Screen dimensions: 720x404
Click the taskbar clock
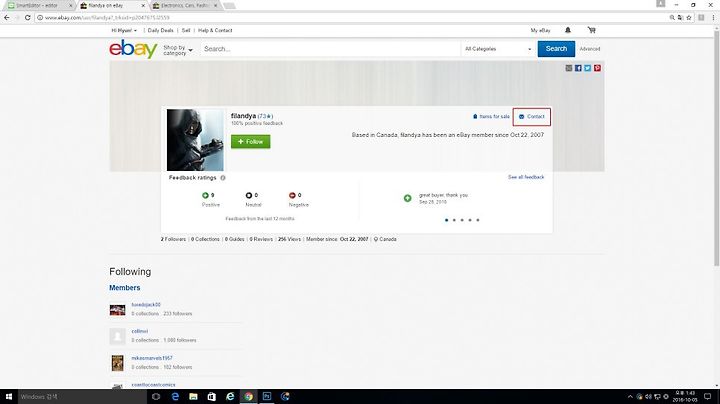coord(685,397)
